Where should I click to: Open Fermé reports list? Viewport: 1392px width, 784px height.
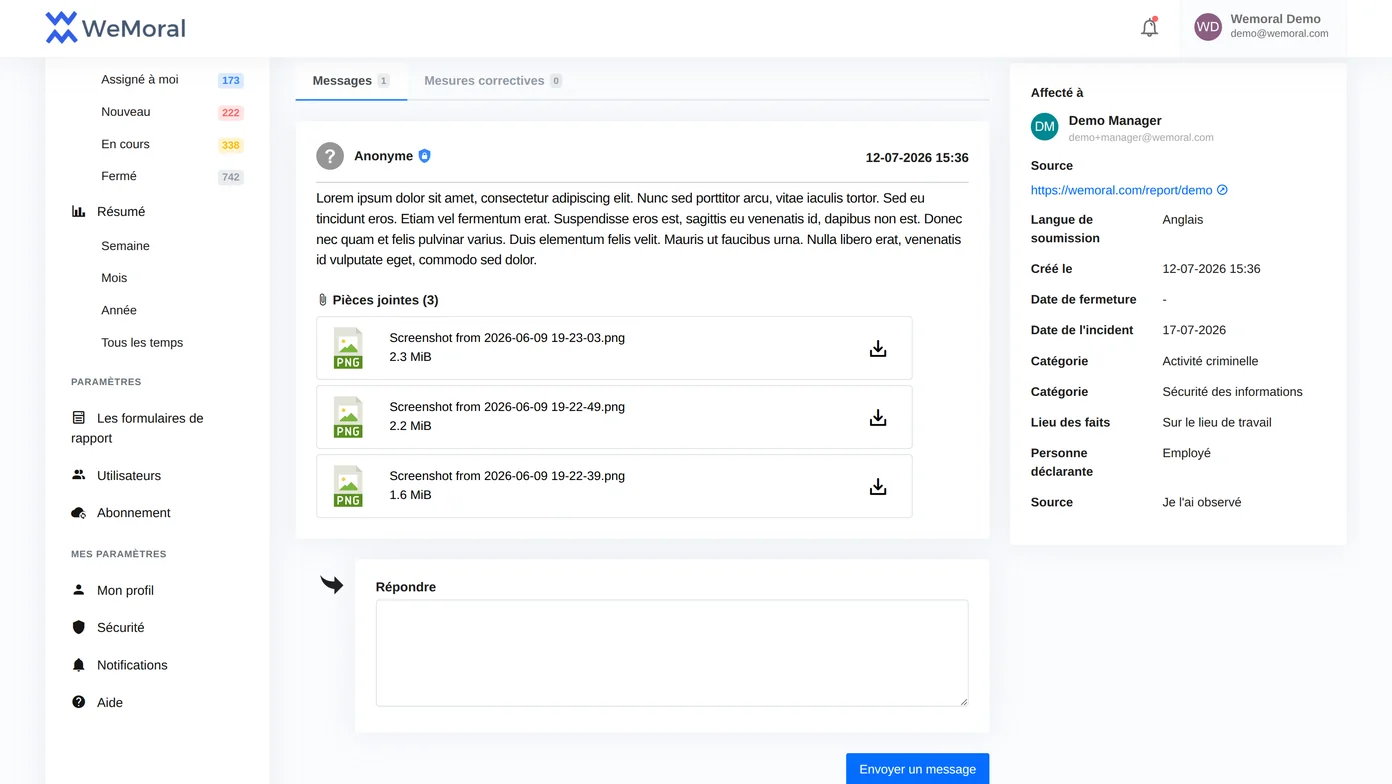(x=119, y=176)
